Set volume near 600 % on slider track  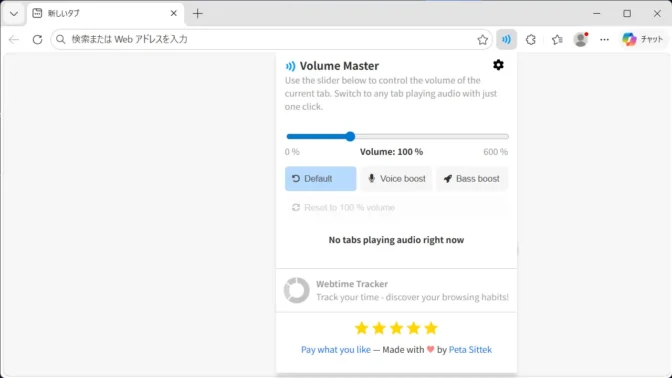[x=506, y=136]
